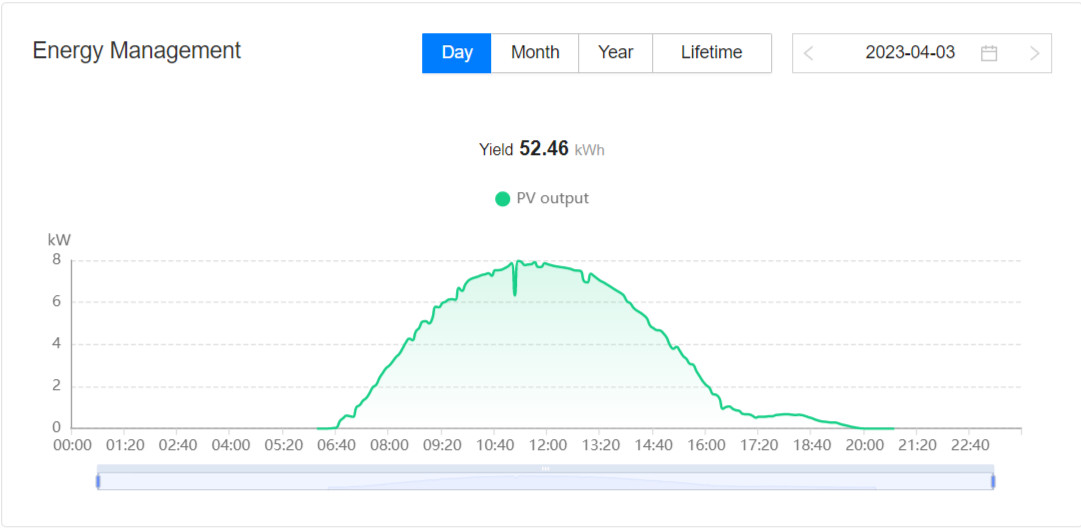Click the left handle of zoom slider

[98, 481]
